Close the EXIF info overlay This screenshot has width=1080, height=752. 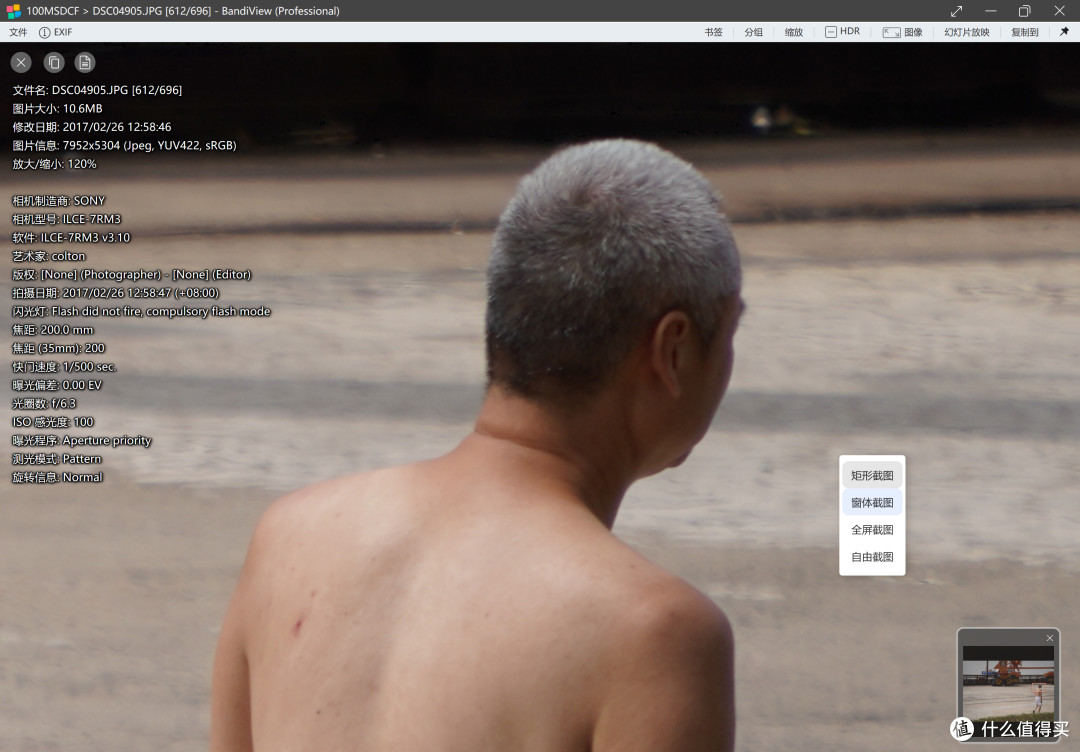pos(21,63)
